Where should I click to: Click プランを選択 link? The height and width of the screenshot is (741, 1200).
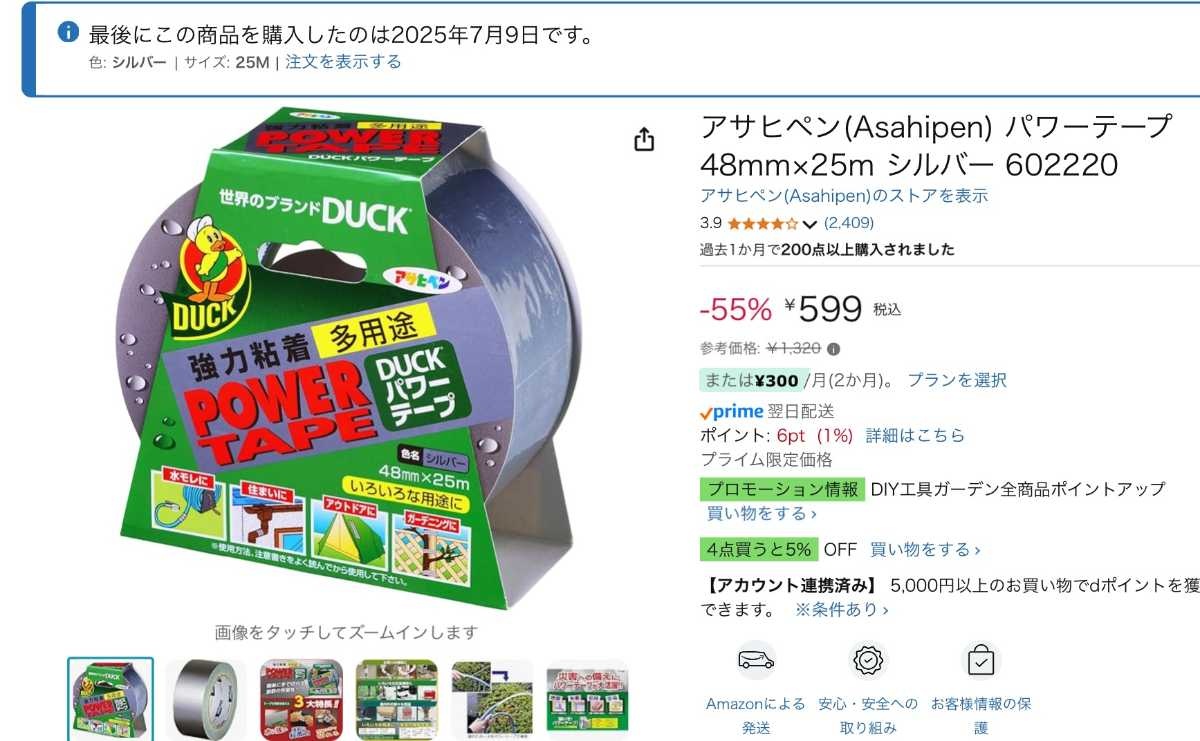(x=957, y=380)
